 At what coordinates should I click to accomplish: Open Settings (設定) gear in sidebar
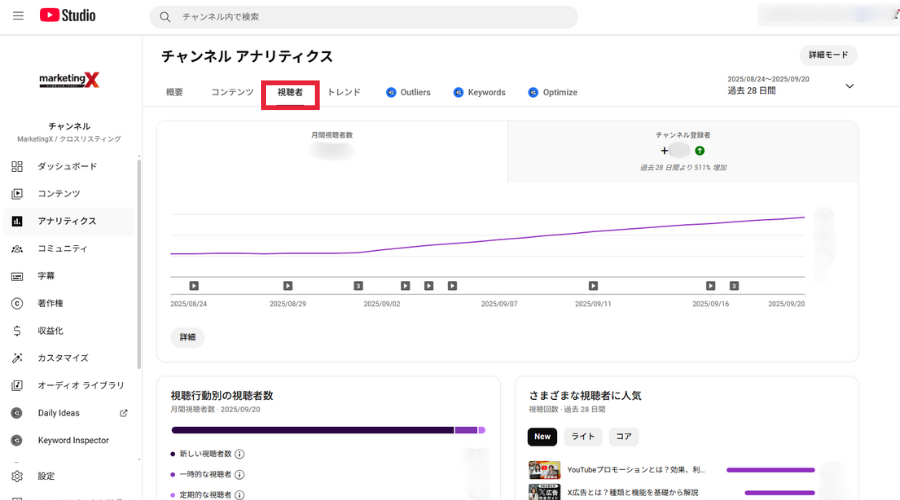[x=46, y=476]
